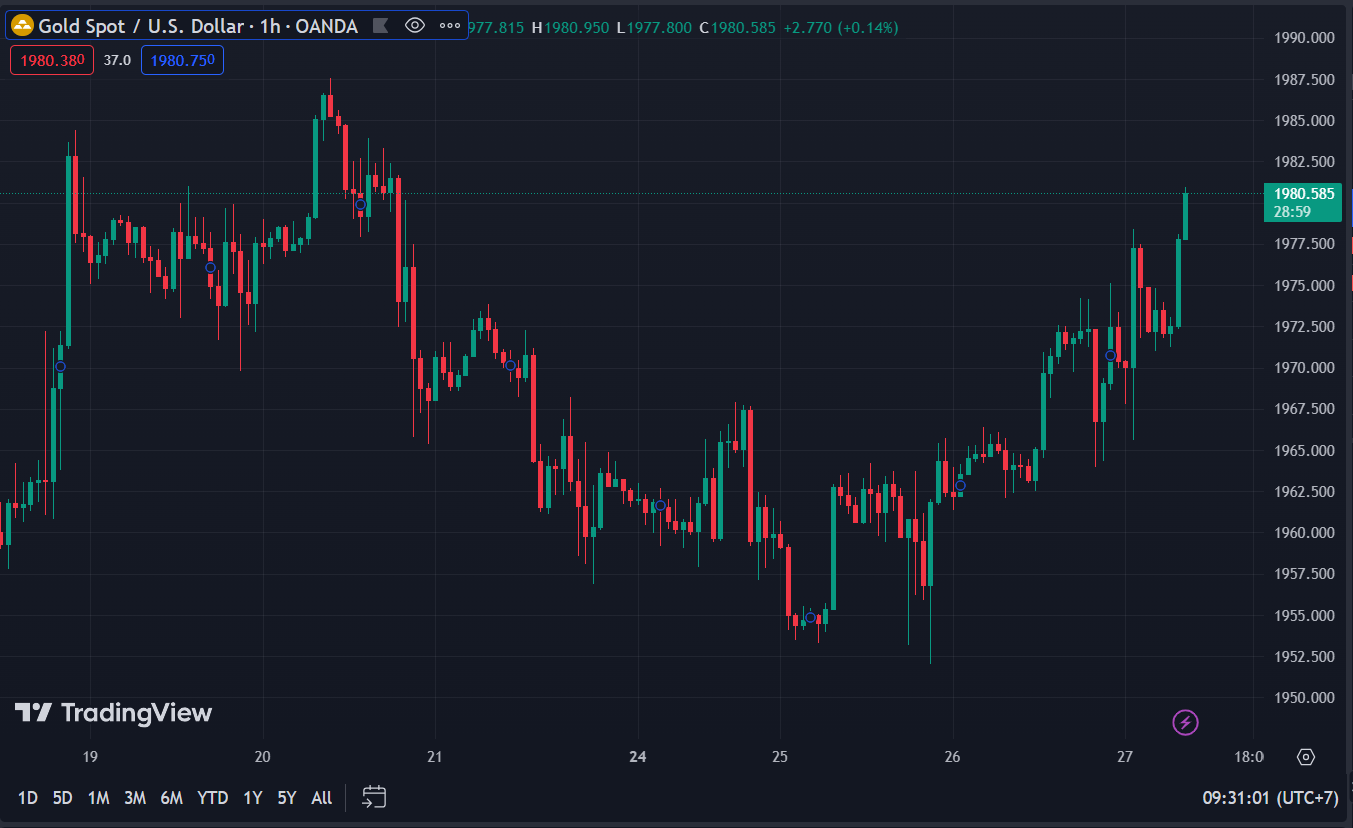The height and width of the screenshot is (828, 1353).
Task: Open the three-dots More menu in legend
Action: point(450,26)
